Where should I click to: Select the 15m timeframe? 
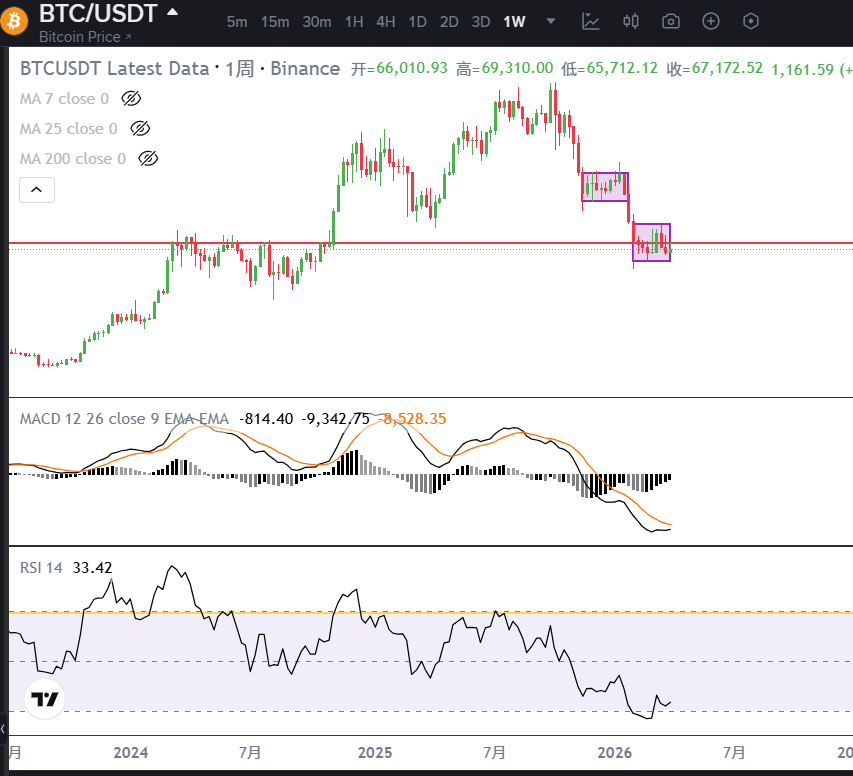[275, 22]
